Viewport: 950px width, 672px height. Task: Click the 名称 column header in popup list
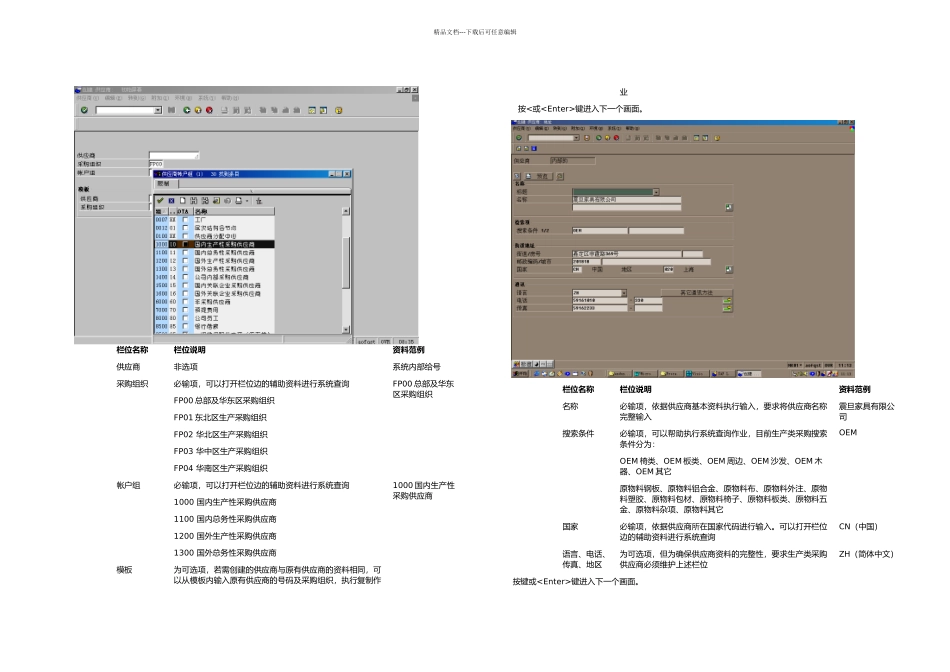tap(234, 211)
